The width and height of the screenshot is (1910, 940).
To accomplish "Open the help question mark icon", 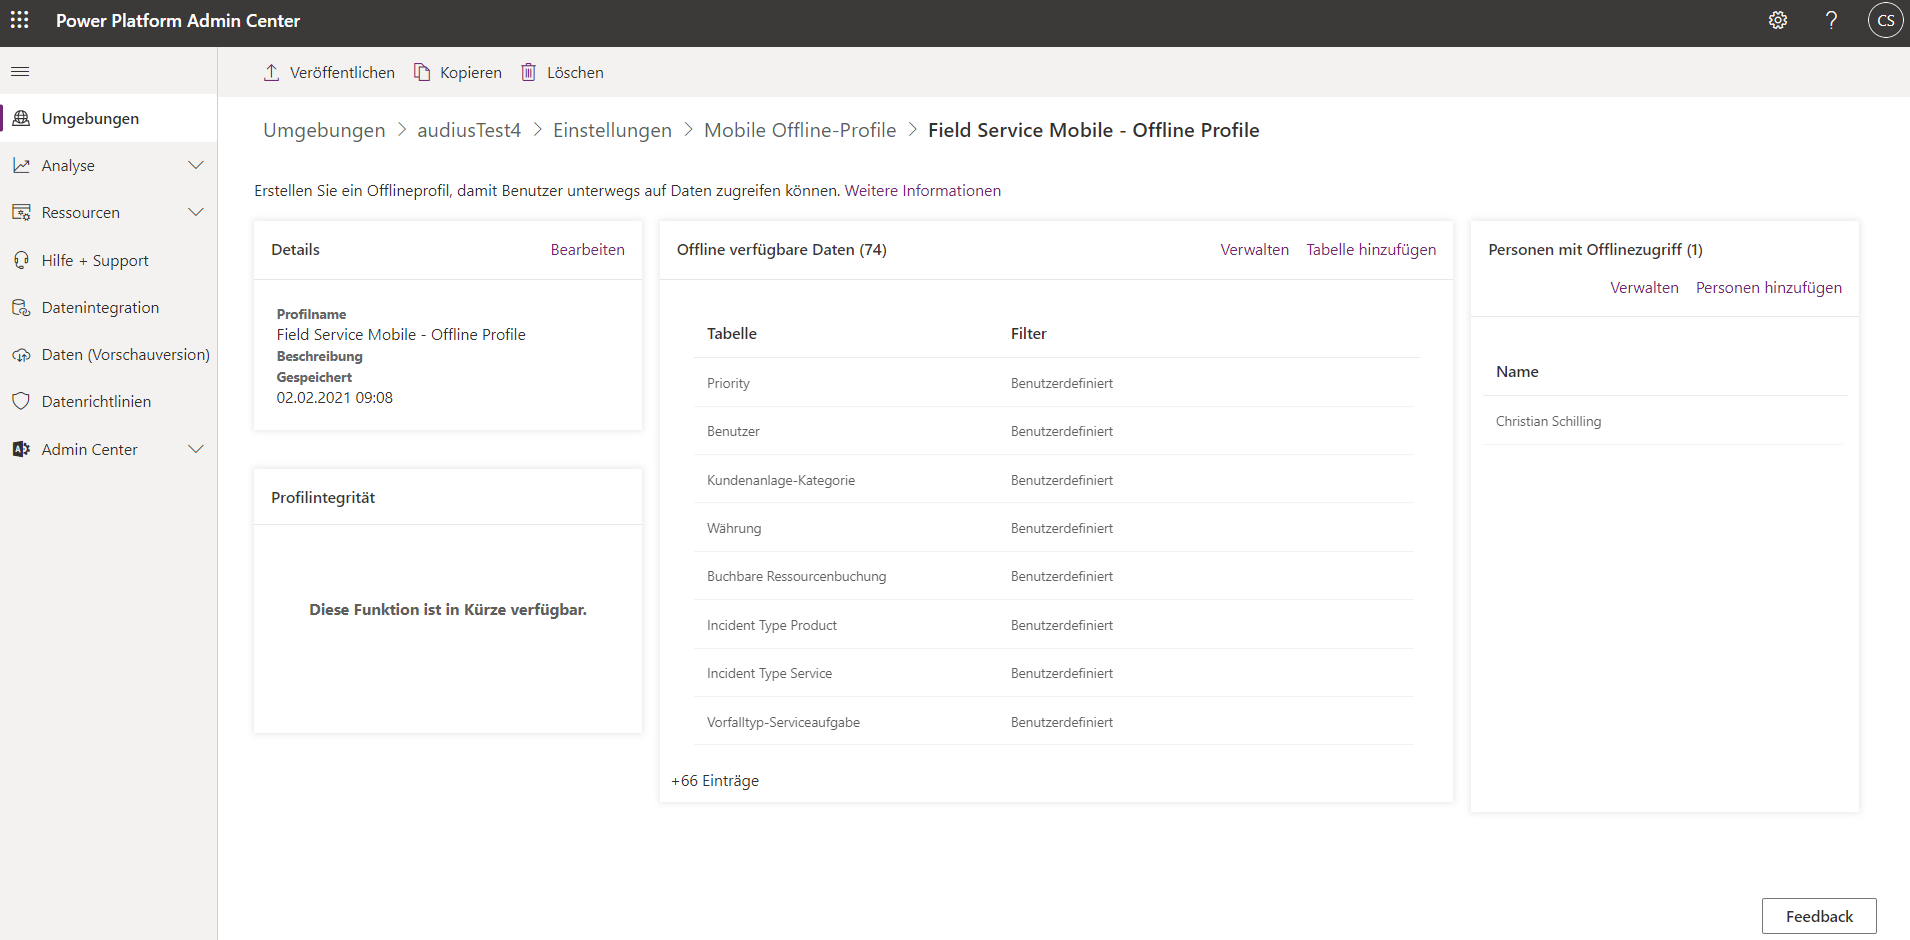I will coord(1831,20).
